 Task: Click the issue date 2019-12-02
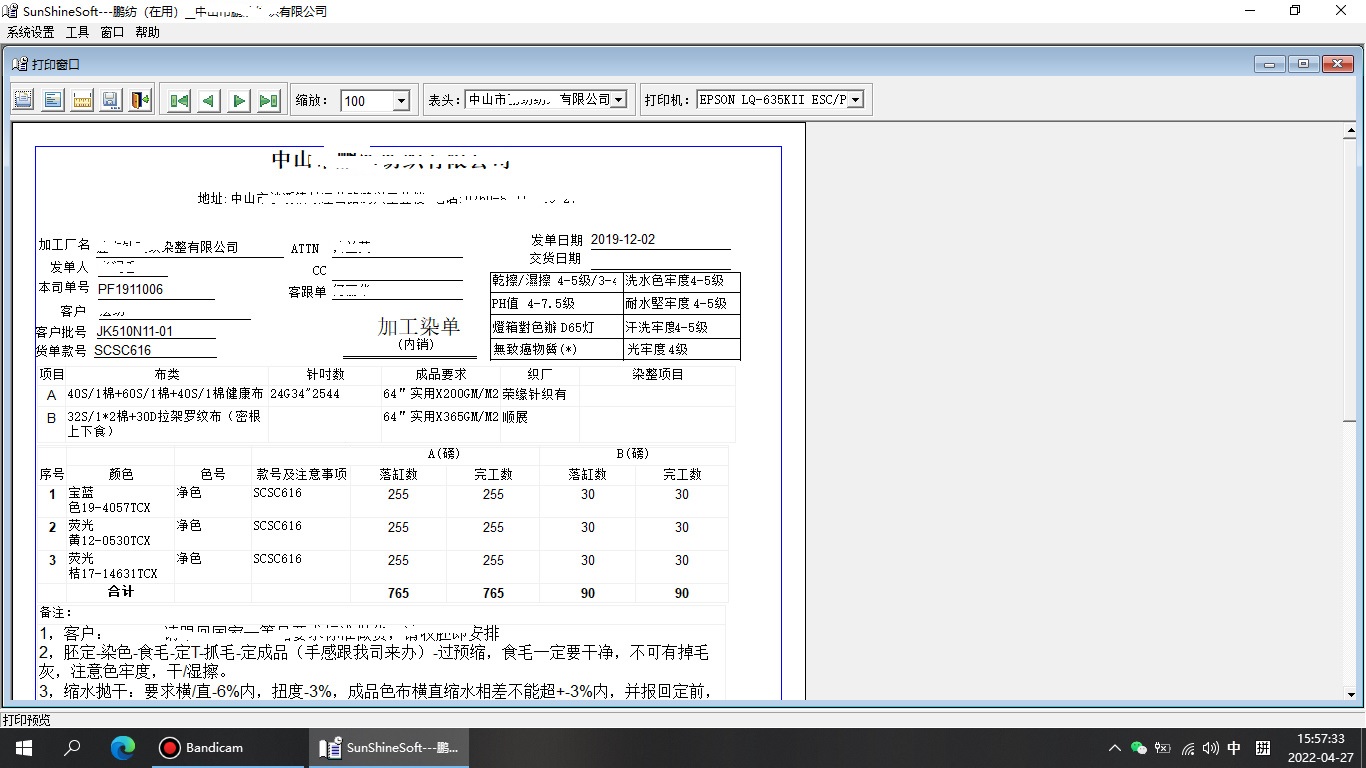click(x=623, y=240)
